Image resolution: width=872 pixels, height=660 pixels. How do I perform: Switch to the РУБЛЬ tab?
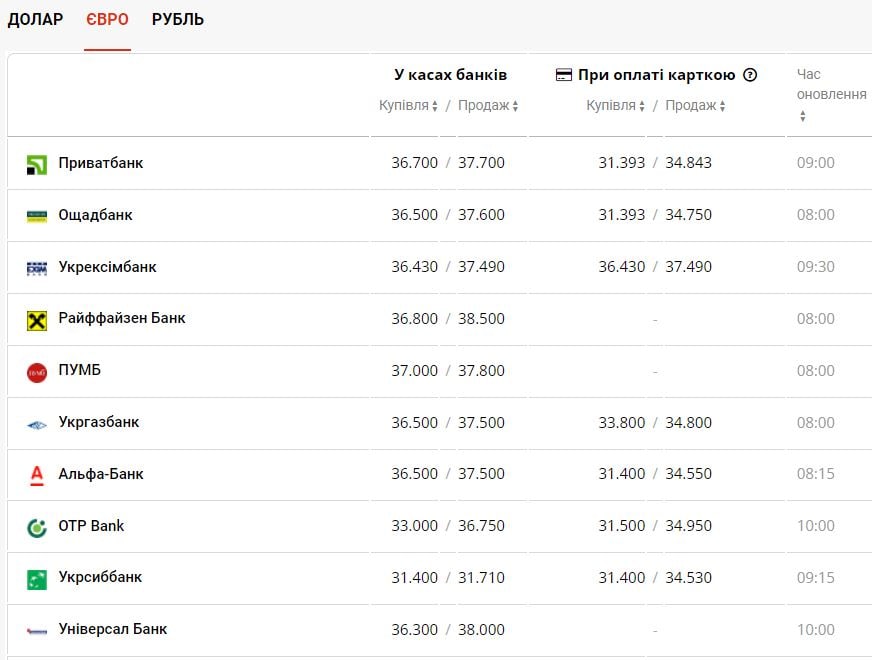pos(178,20)
